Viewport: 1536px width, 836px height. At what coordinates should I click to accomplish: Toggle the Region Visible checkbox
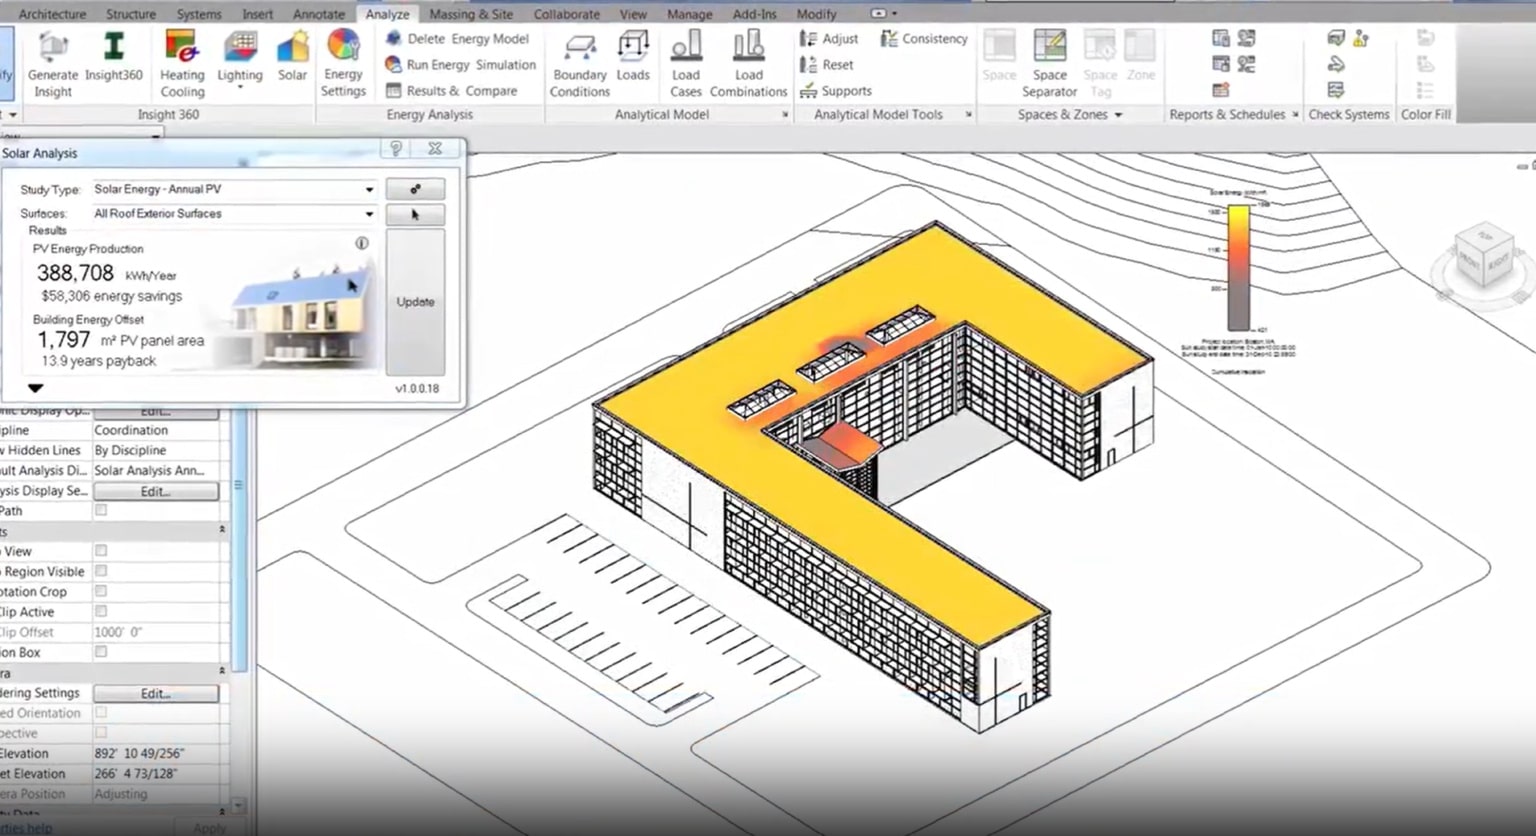(101, 571)
